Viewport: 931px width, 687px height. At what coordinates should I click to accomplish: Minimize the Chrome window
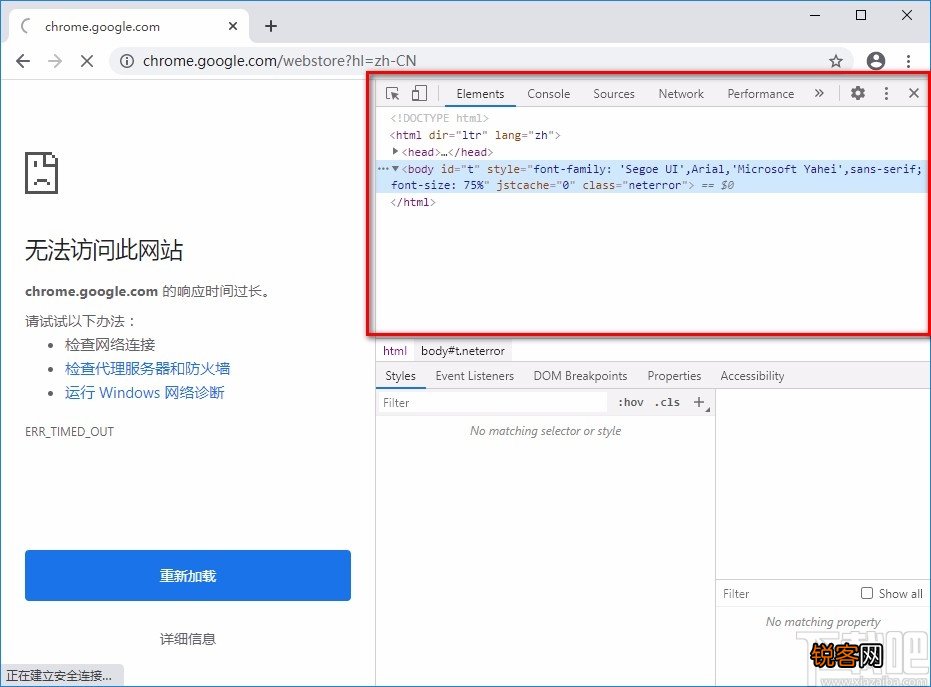pos(815,15)
